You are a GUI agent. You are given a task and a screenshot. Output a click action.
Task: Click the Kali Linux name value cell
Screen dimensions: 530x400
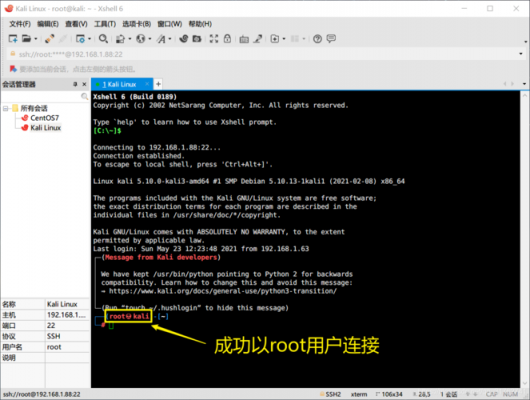click(x=67, y=304)
